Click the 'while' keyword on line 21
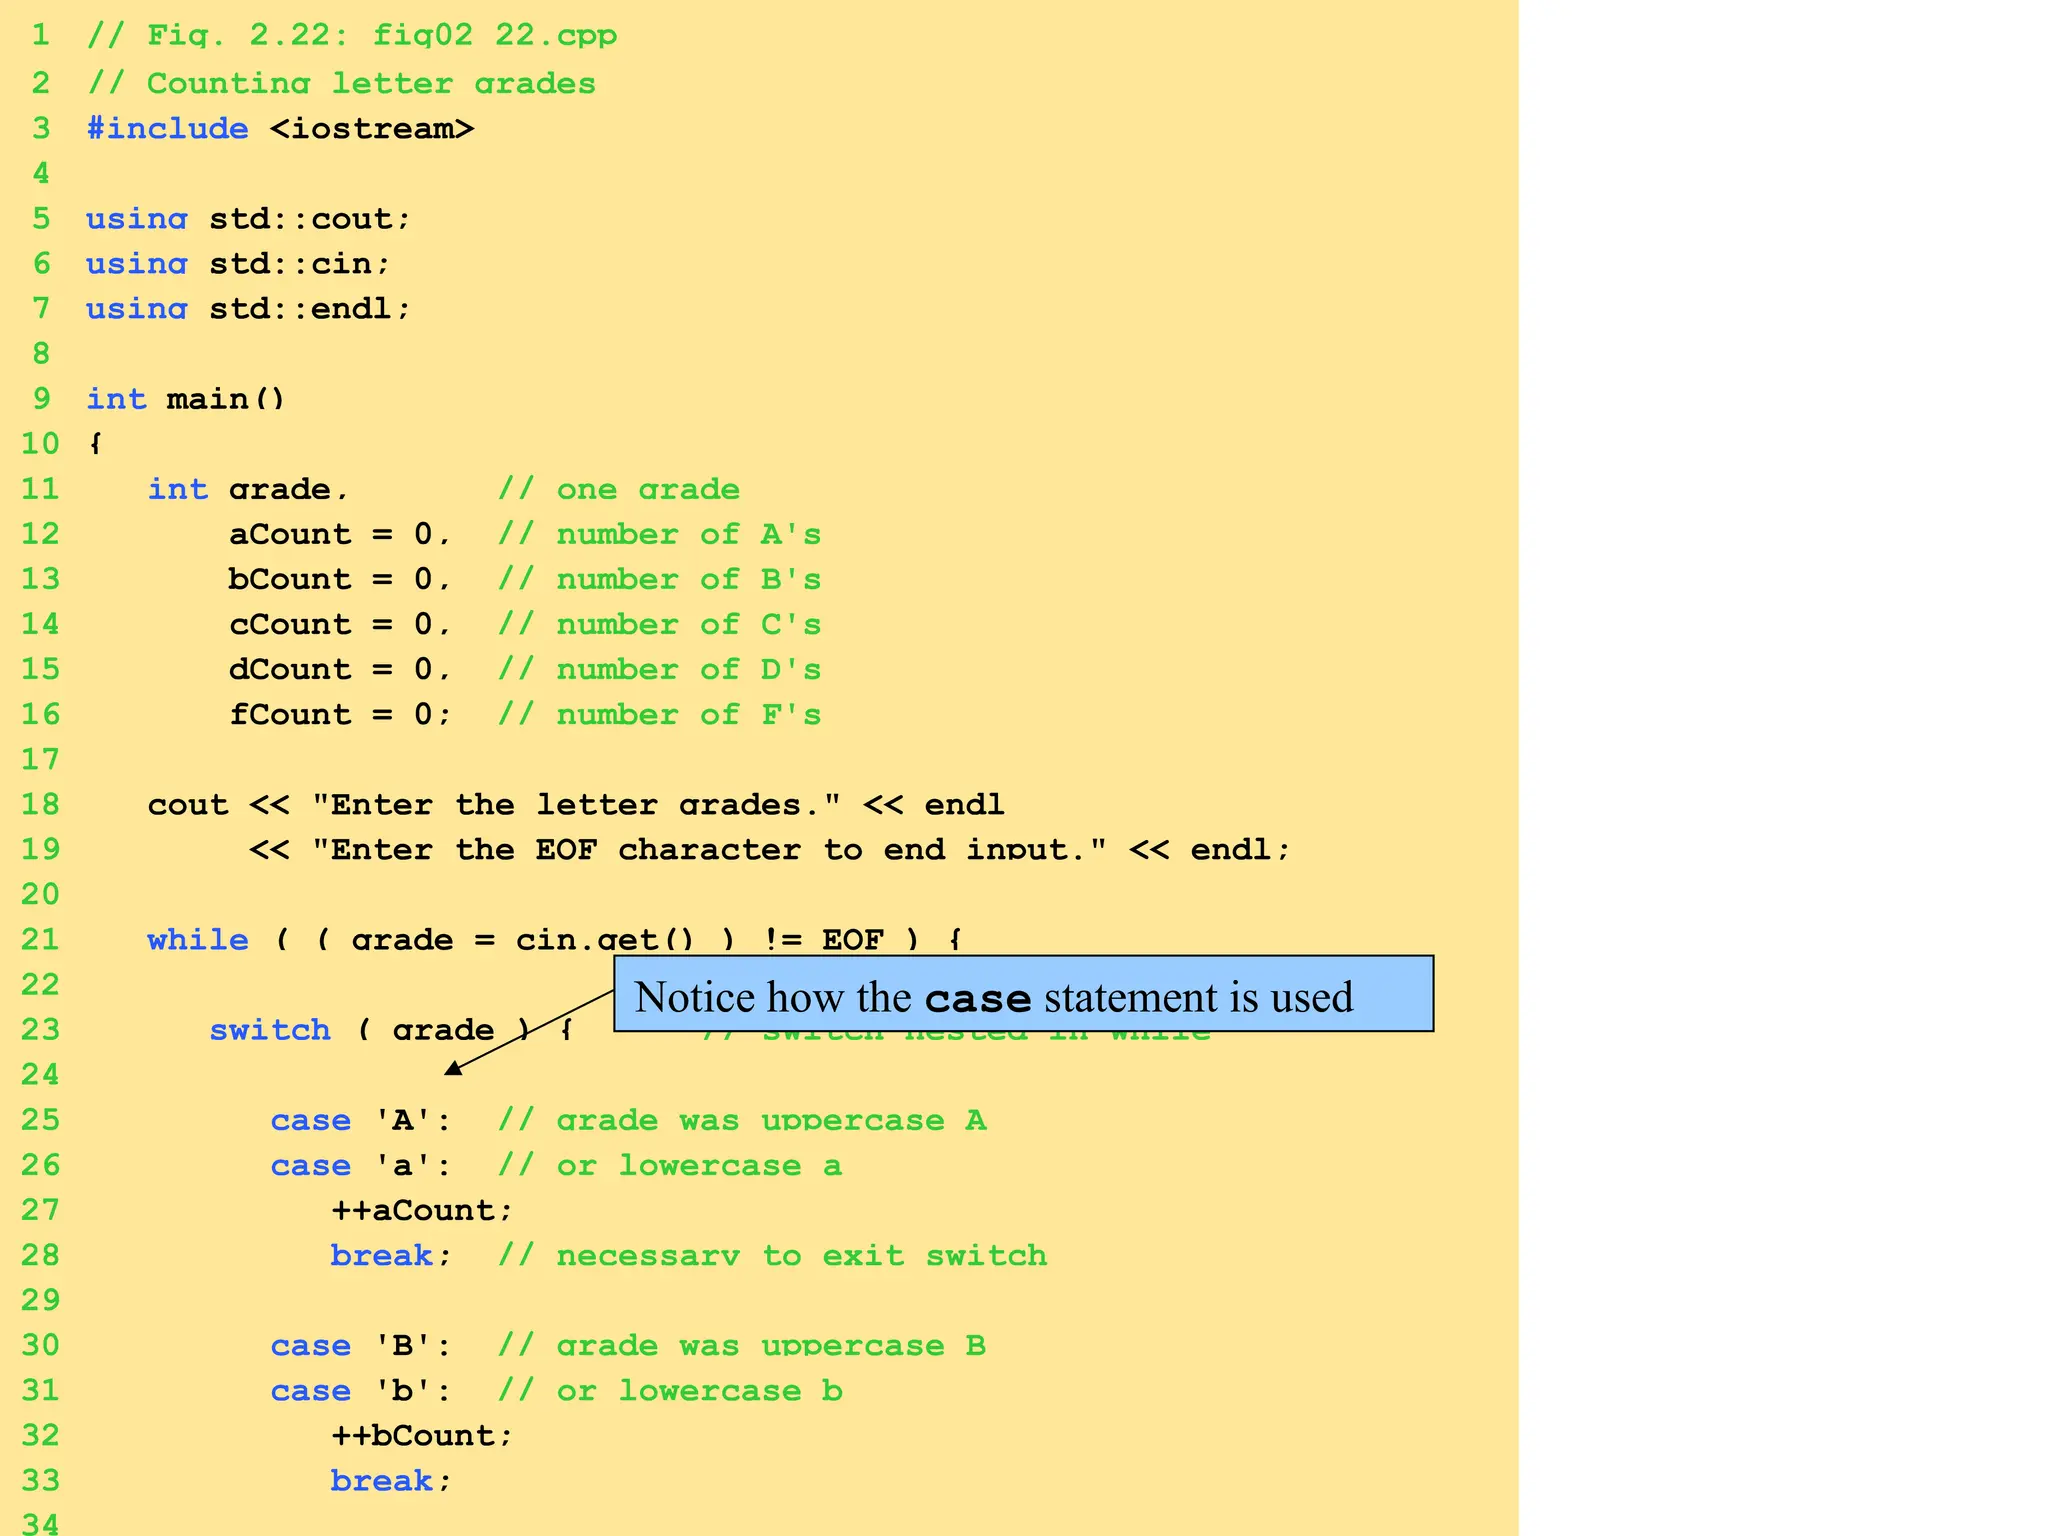 pyautogui.click(x=198, y=940)
